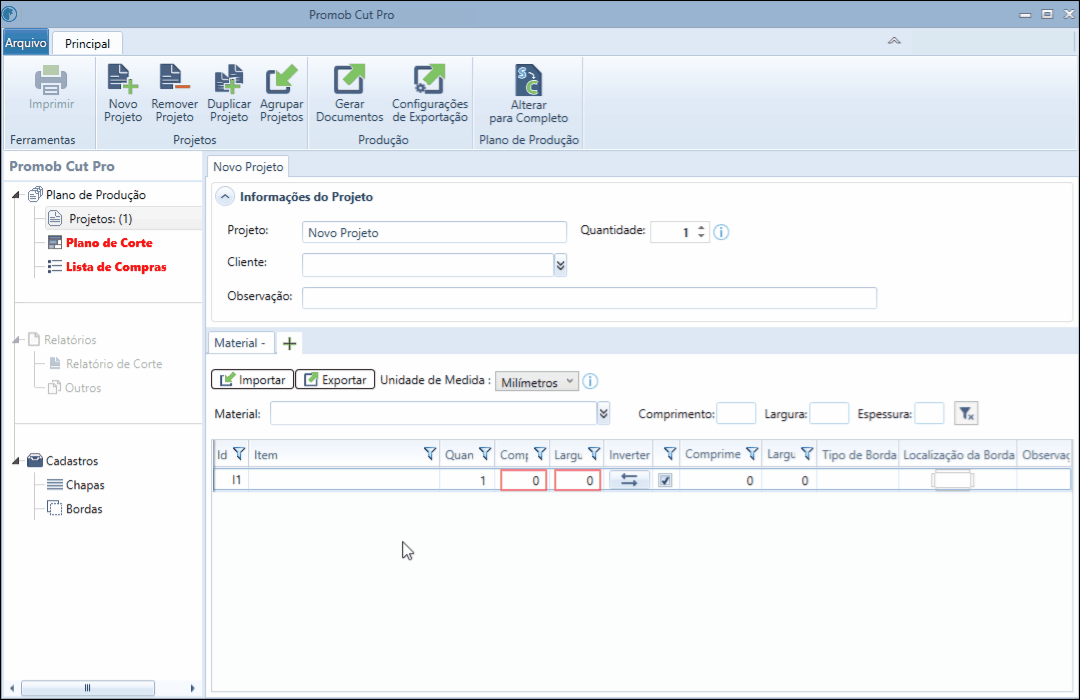This screenshot has width=1080, height=700.
Task: Click the filter icon on first Comp column
Action: 540,453
